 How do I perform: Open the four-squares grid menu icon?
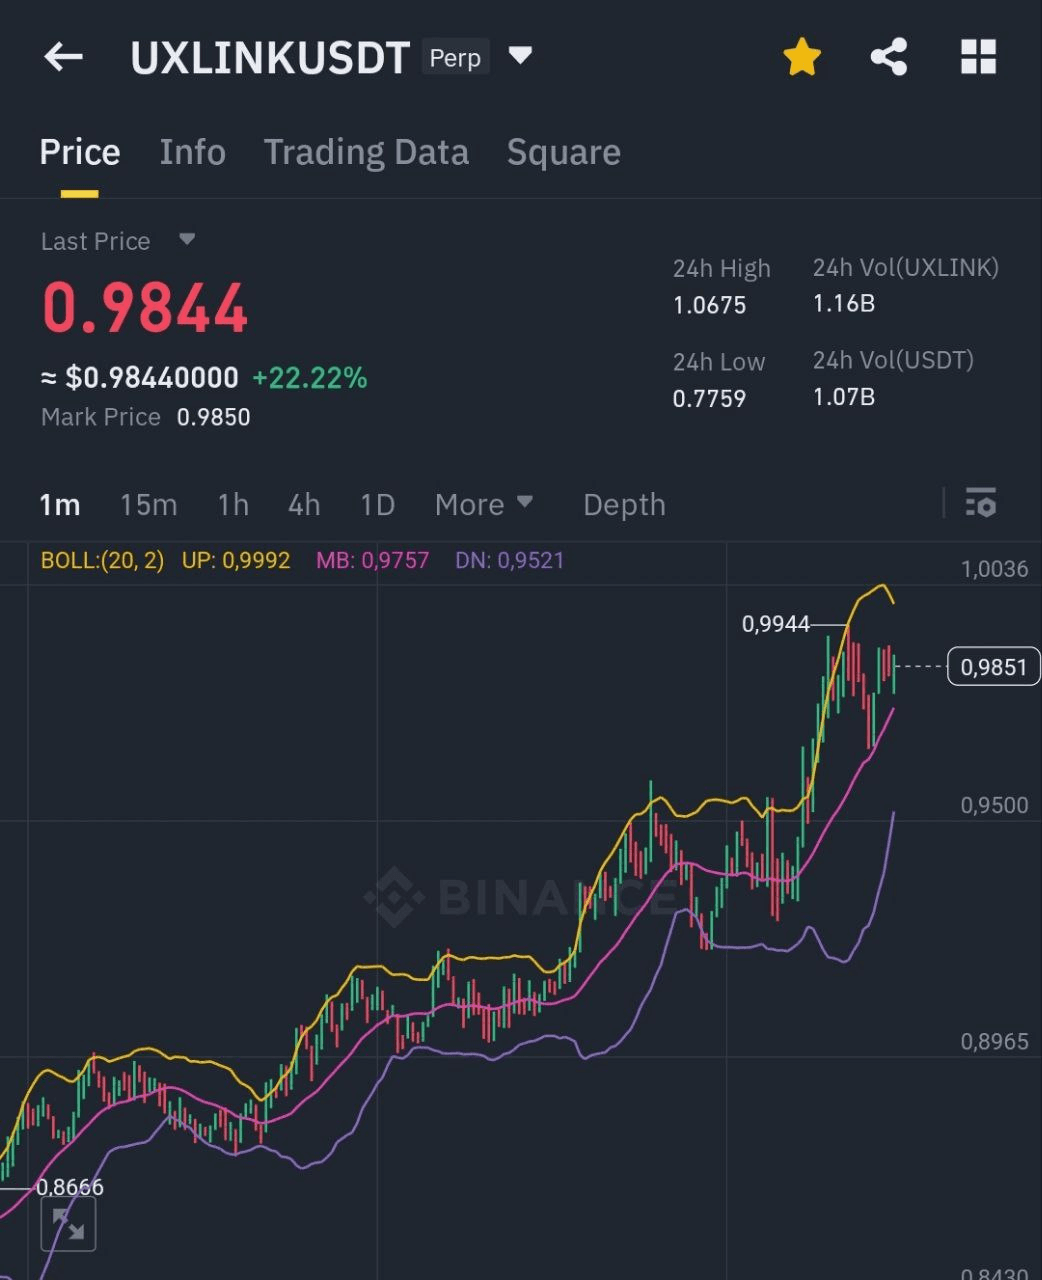coord(978,57)
